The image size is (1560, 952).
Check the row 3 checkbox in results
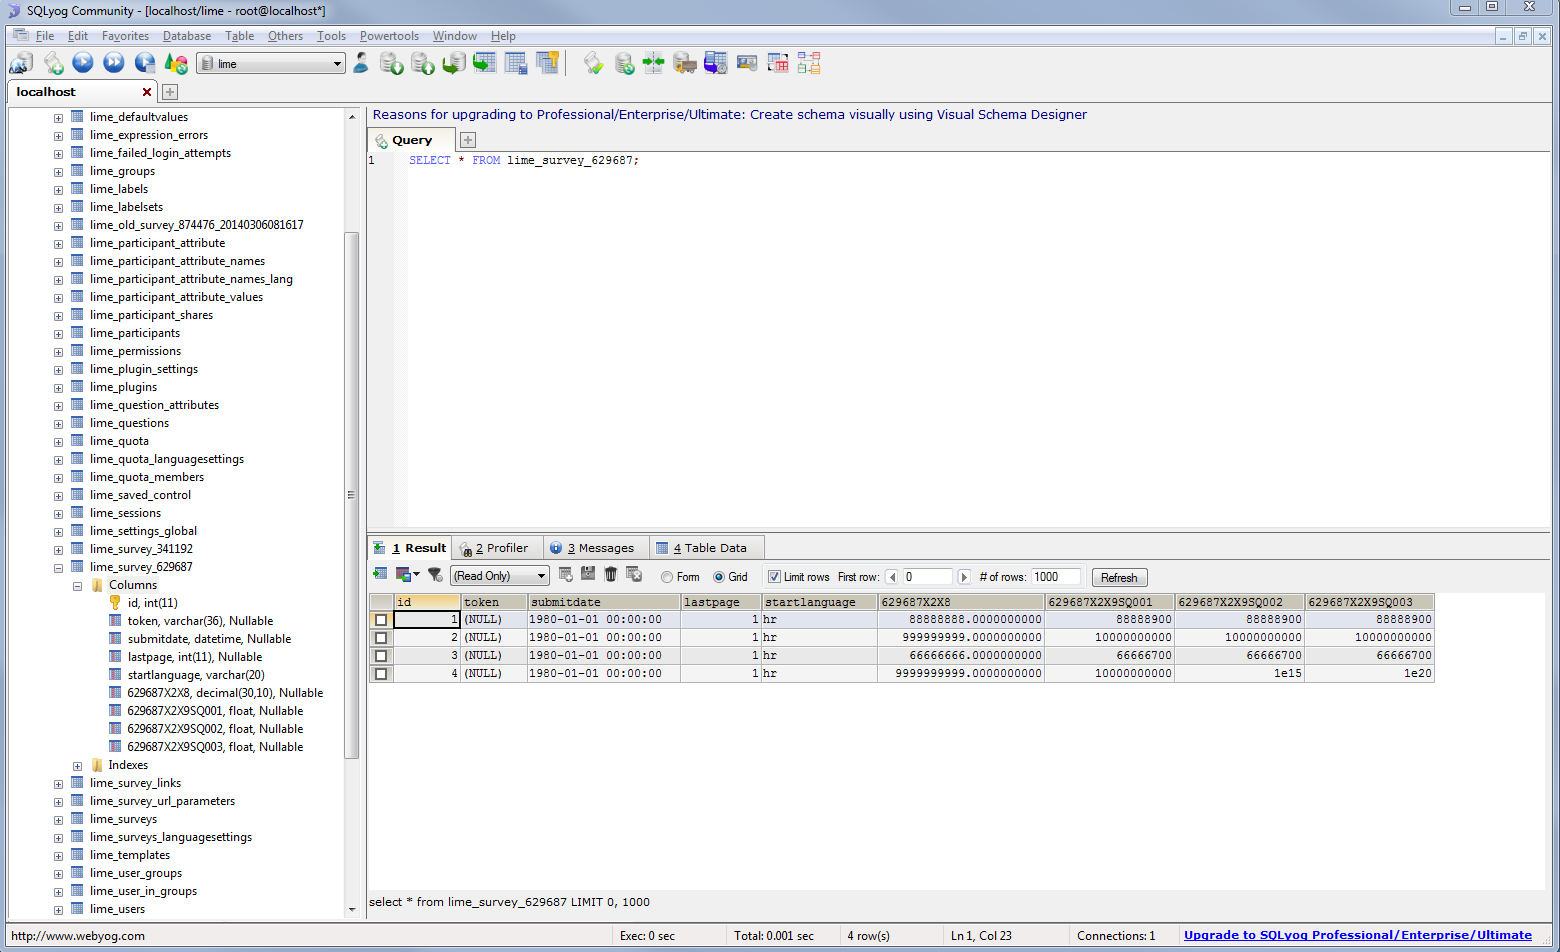tap(381, 656)
